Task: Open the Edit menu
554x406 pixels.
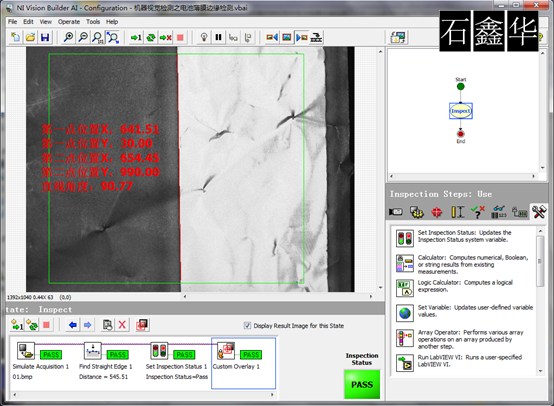Action: 28,22
